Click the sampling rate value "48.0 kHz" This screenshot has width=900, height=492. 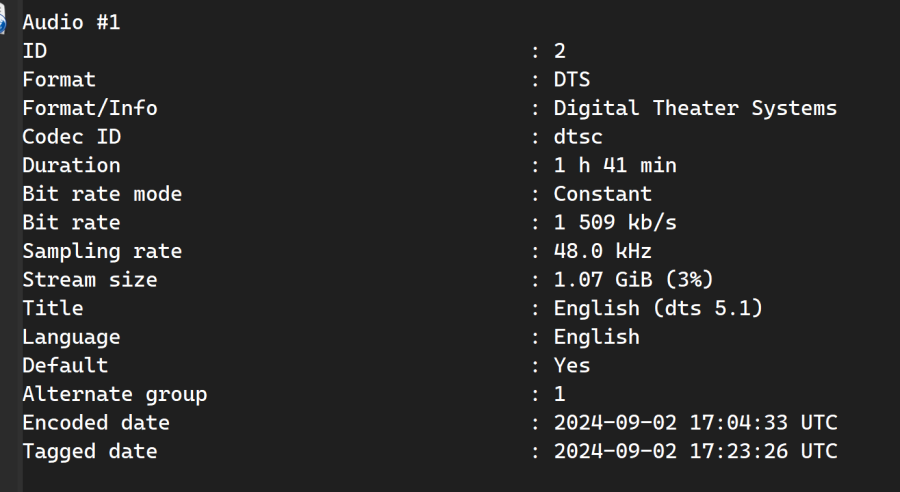[x=602, y=251]
